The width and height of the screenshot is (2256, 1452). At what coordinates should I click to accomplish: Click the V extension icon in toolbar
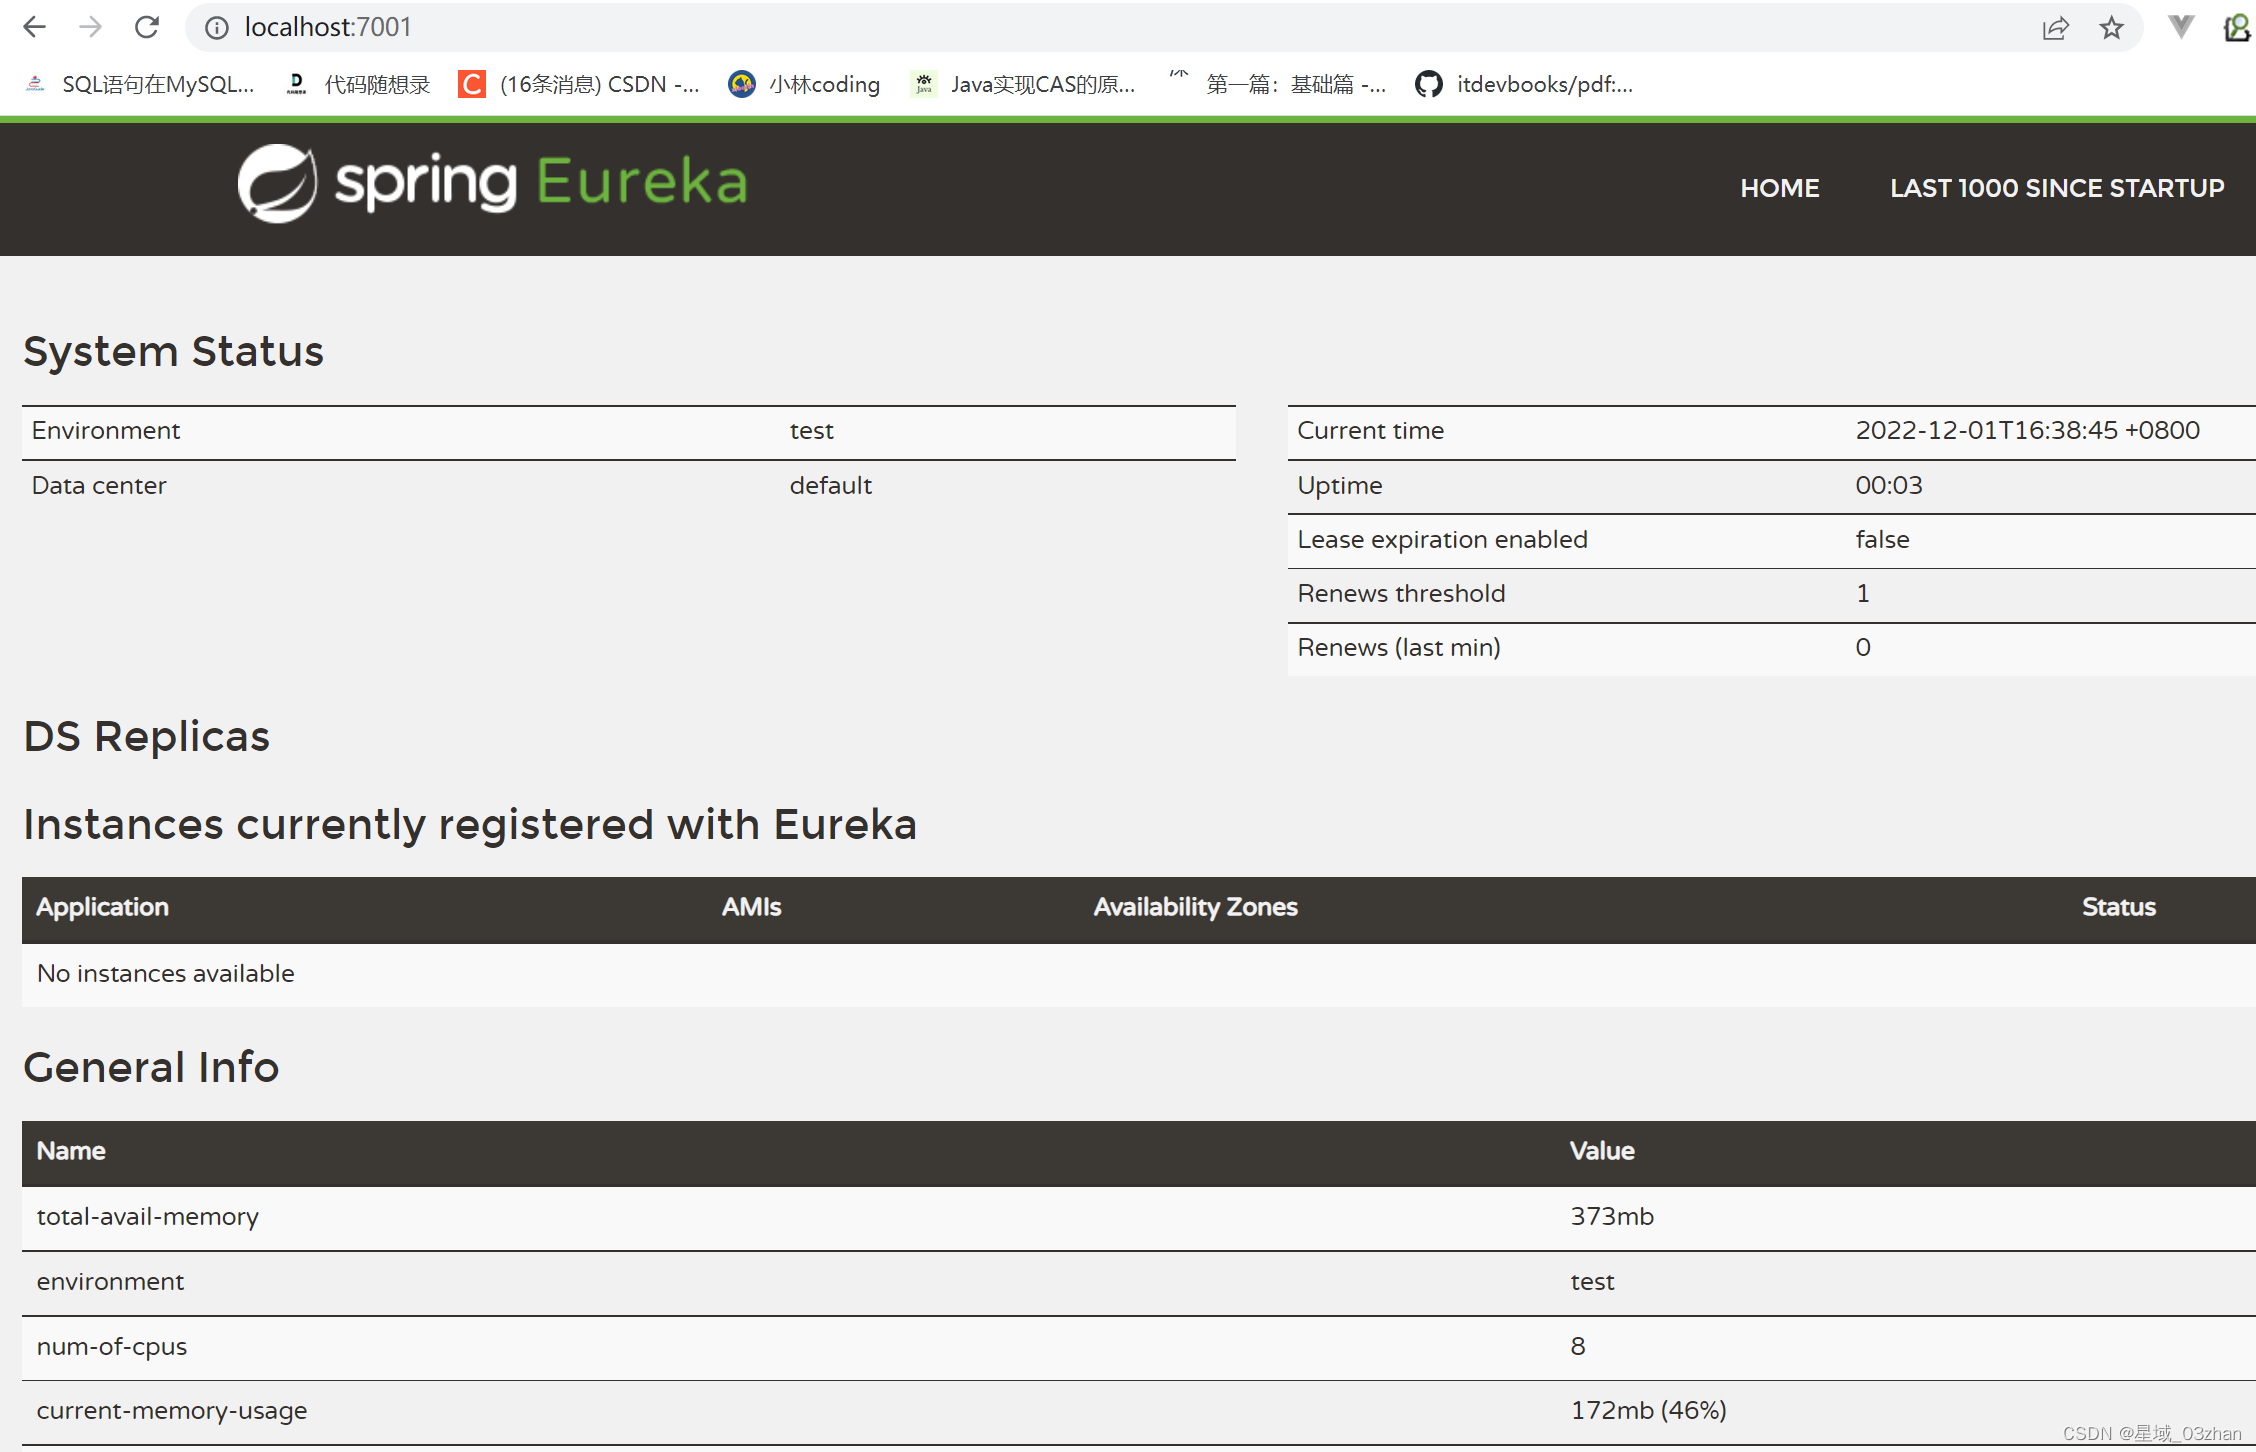coord(2181,27)
